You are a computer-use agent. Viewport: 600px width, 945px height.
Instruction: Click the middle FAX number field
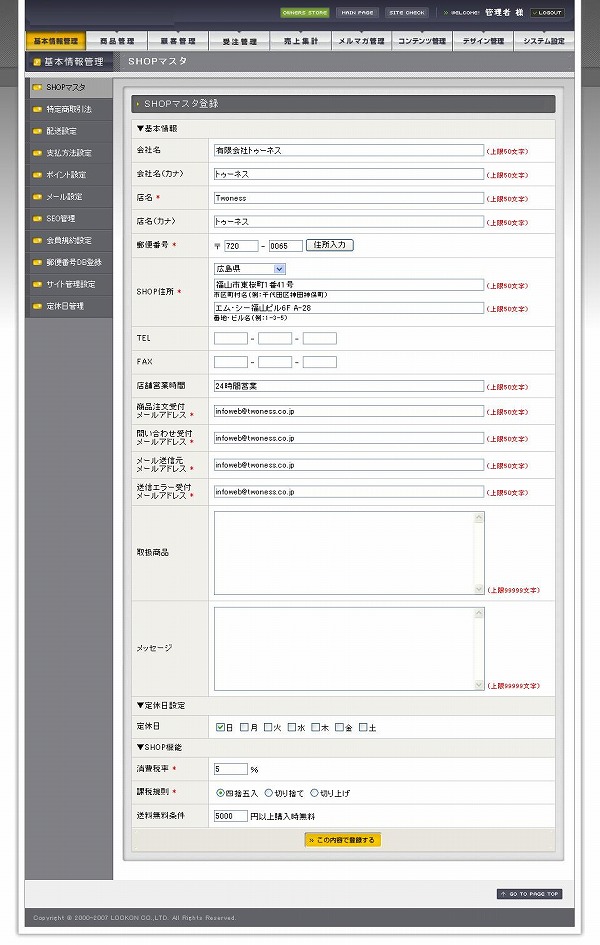[x=275, y=362]
